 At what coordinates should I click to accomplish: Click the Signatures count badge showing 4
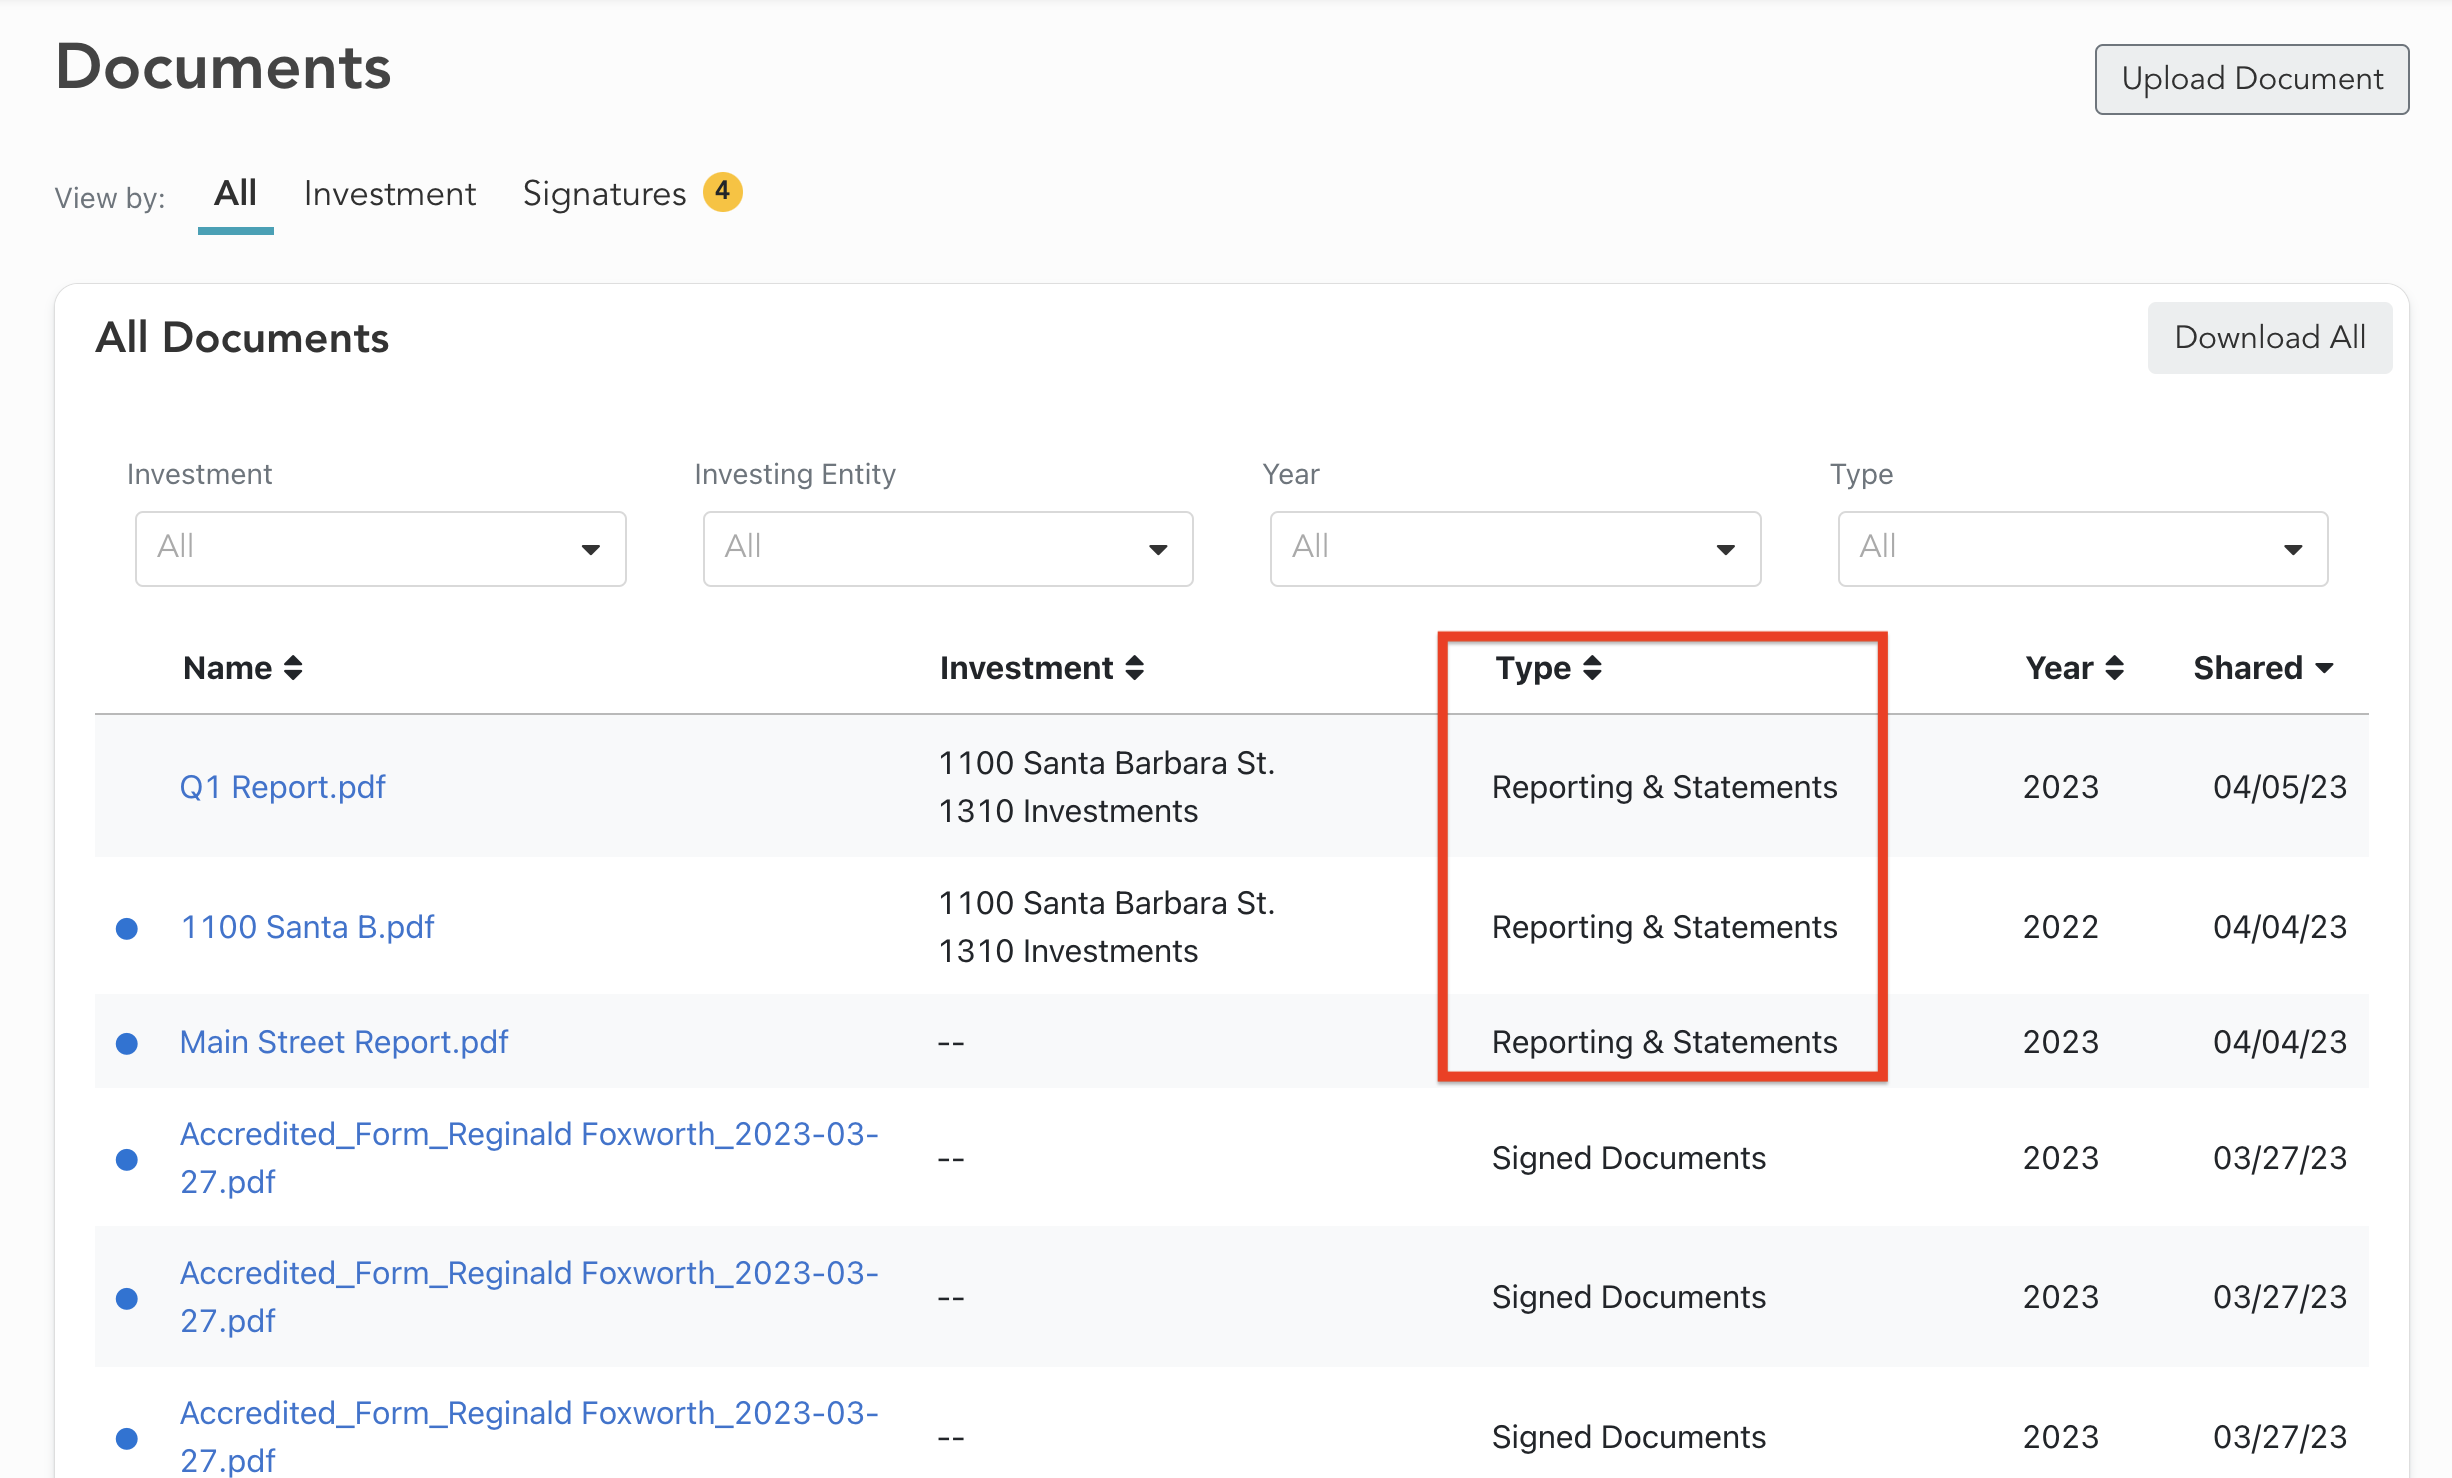point(723,193)
